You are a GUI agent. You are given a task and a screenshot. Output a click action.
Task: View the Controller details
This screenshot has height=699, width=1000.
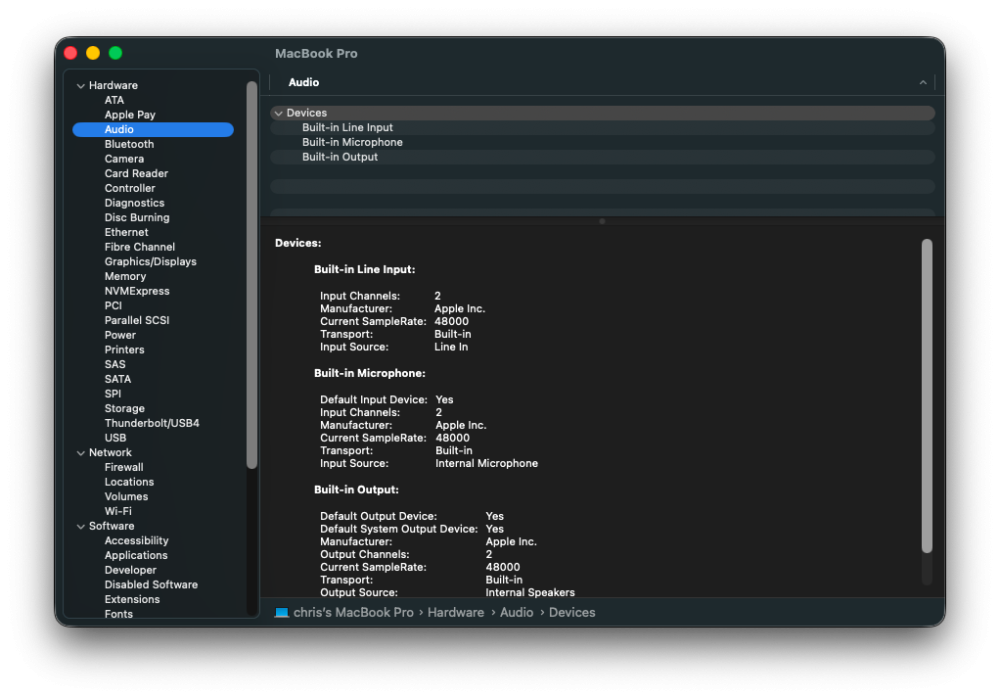[x=130, y=188]
